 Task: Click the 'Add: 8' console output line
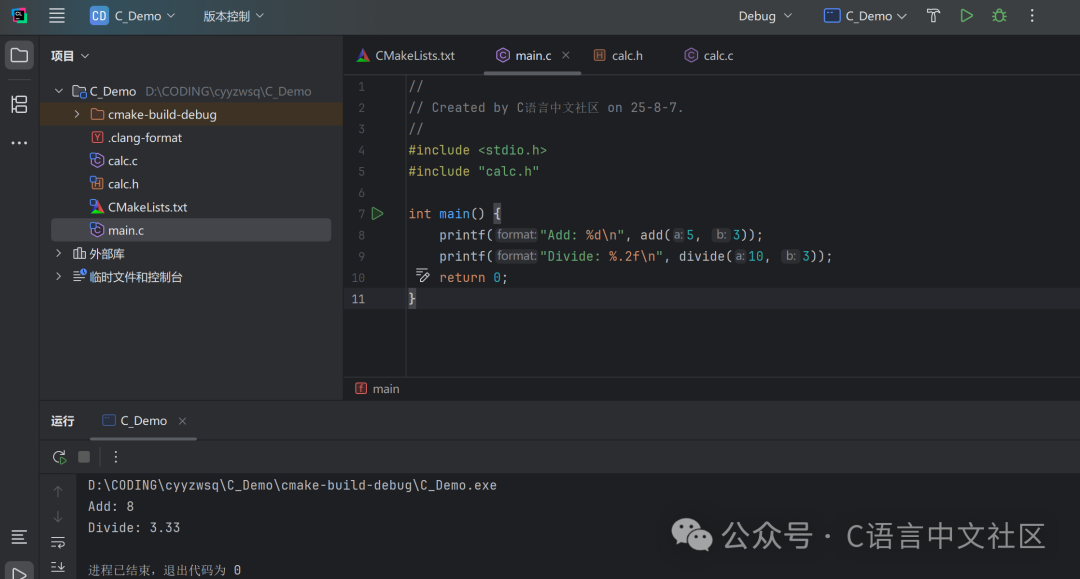click(111, 507)
